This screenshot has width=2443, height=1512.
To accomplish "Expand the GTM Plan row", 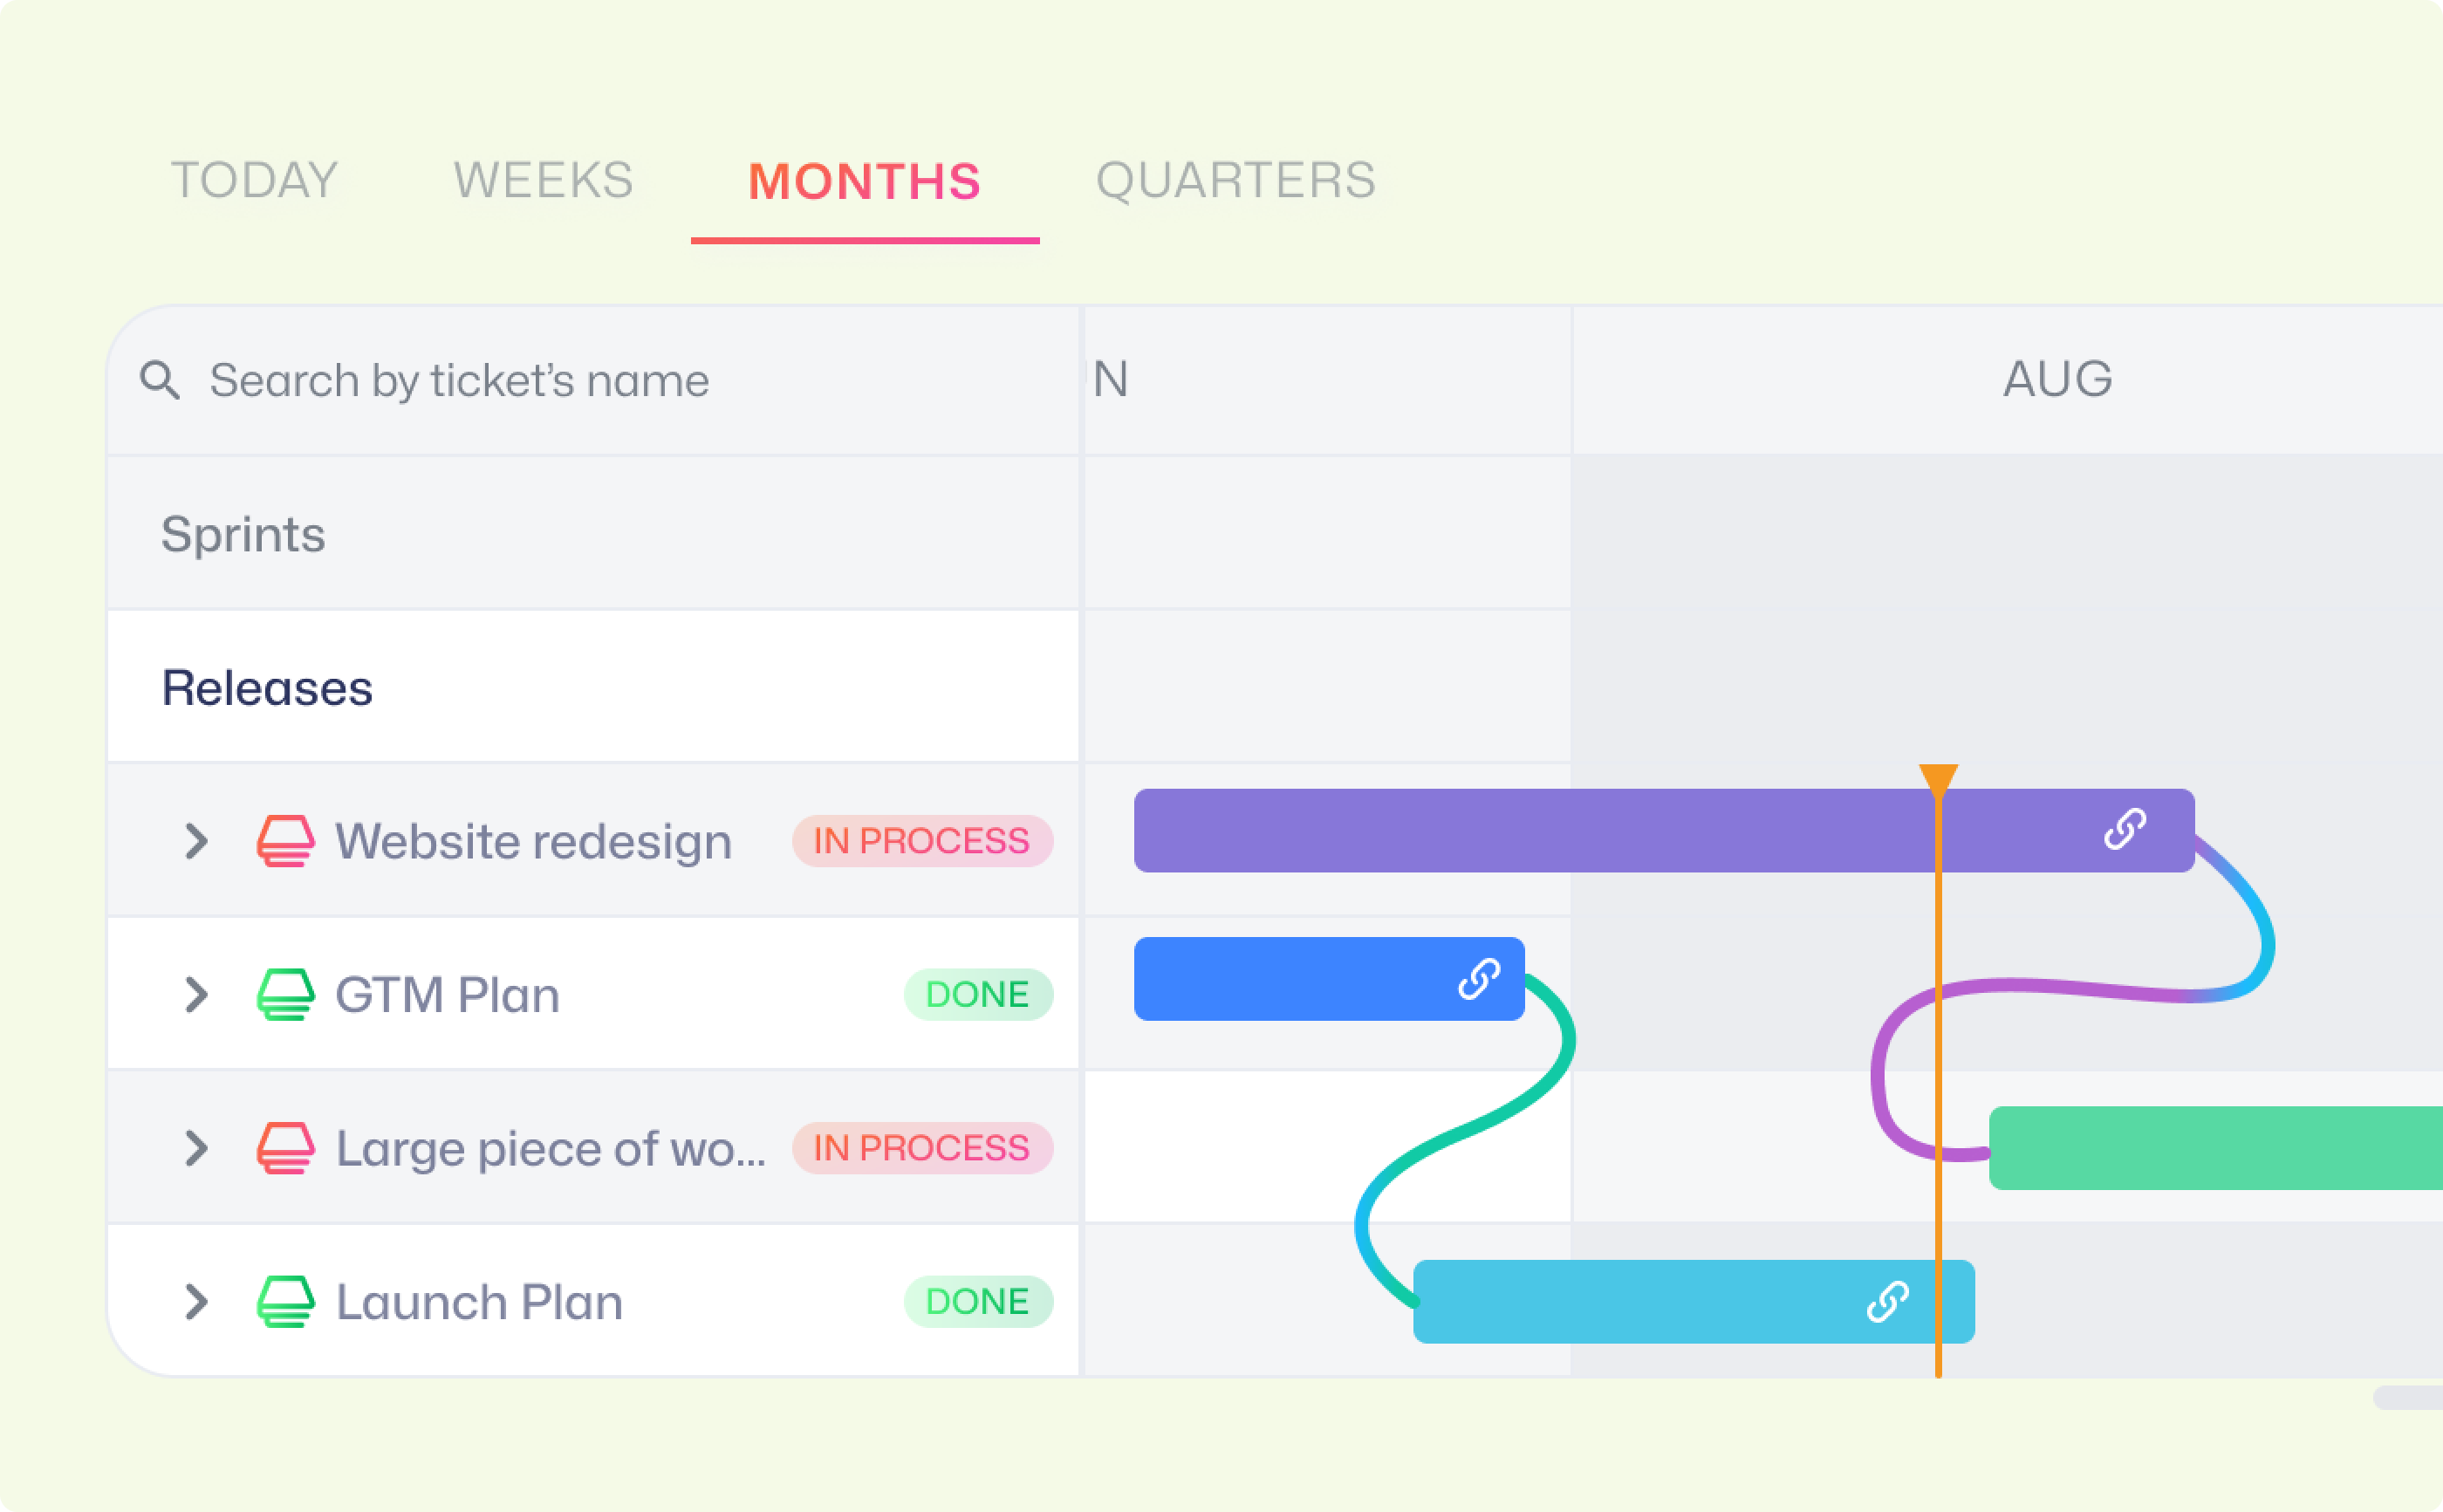I will [197, 995].
